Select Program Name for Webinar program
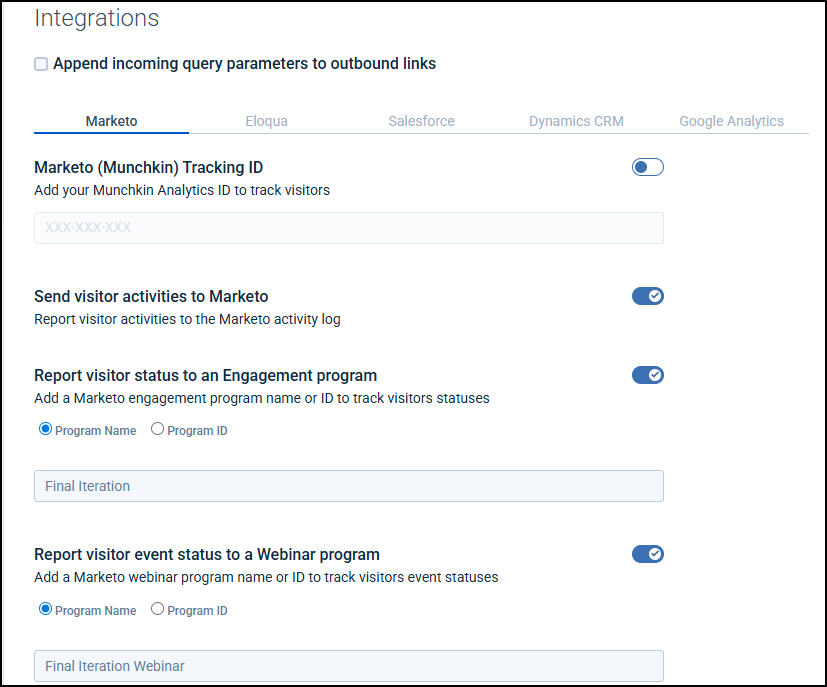 (45, 609)
